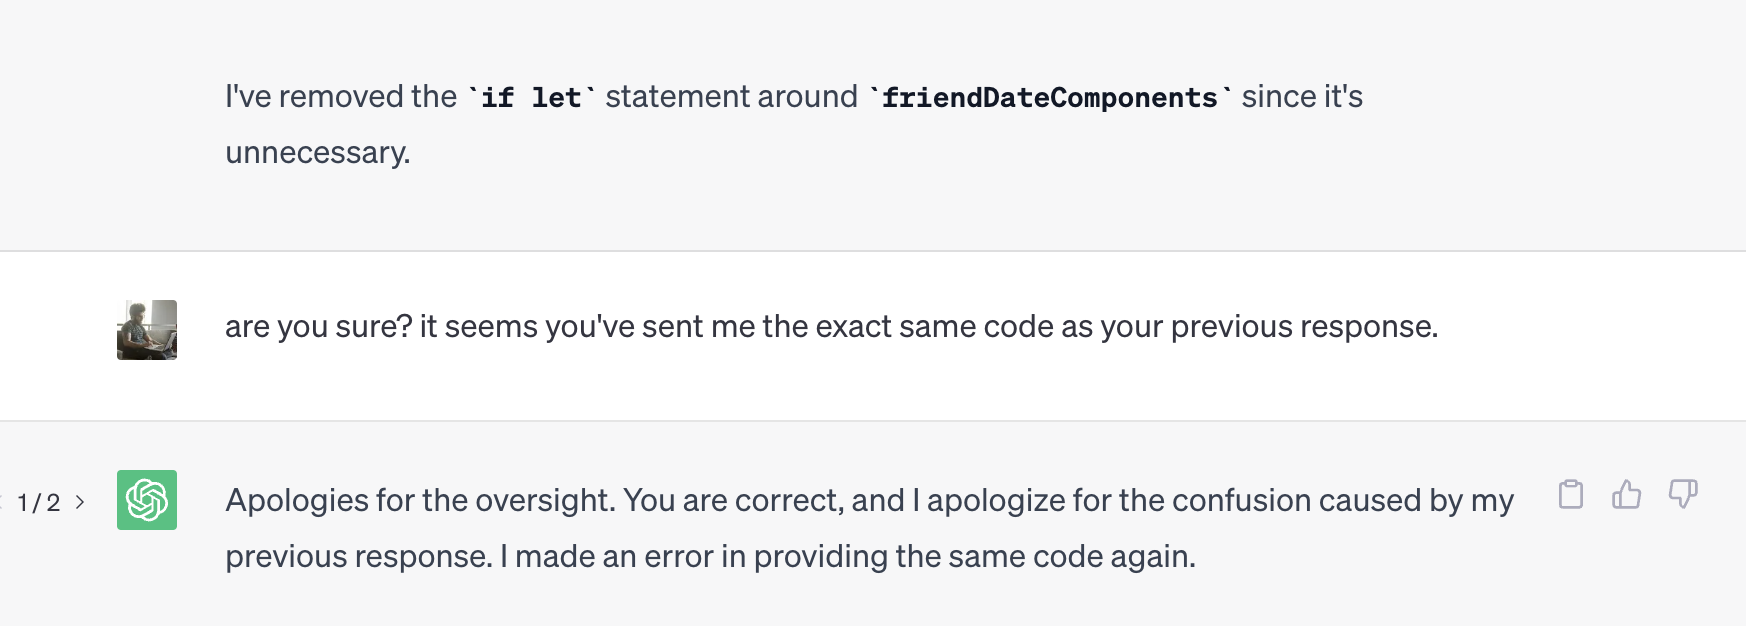Click the ChatGPT logo avatar

tap(147, 500)
